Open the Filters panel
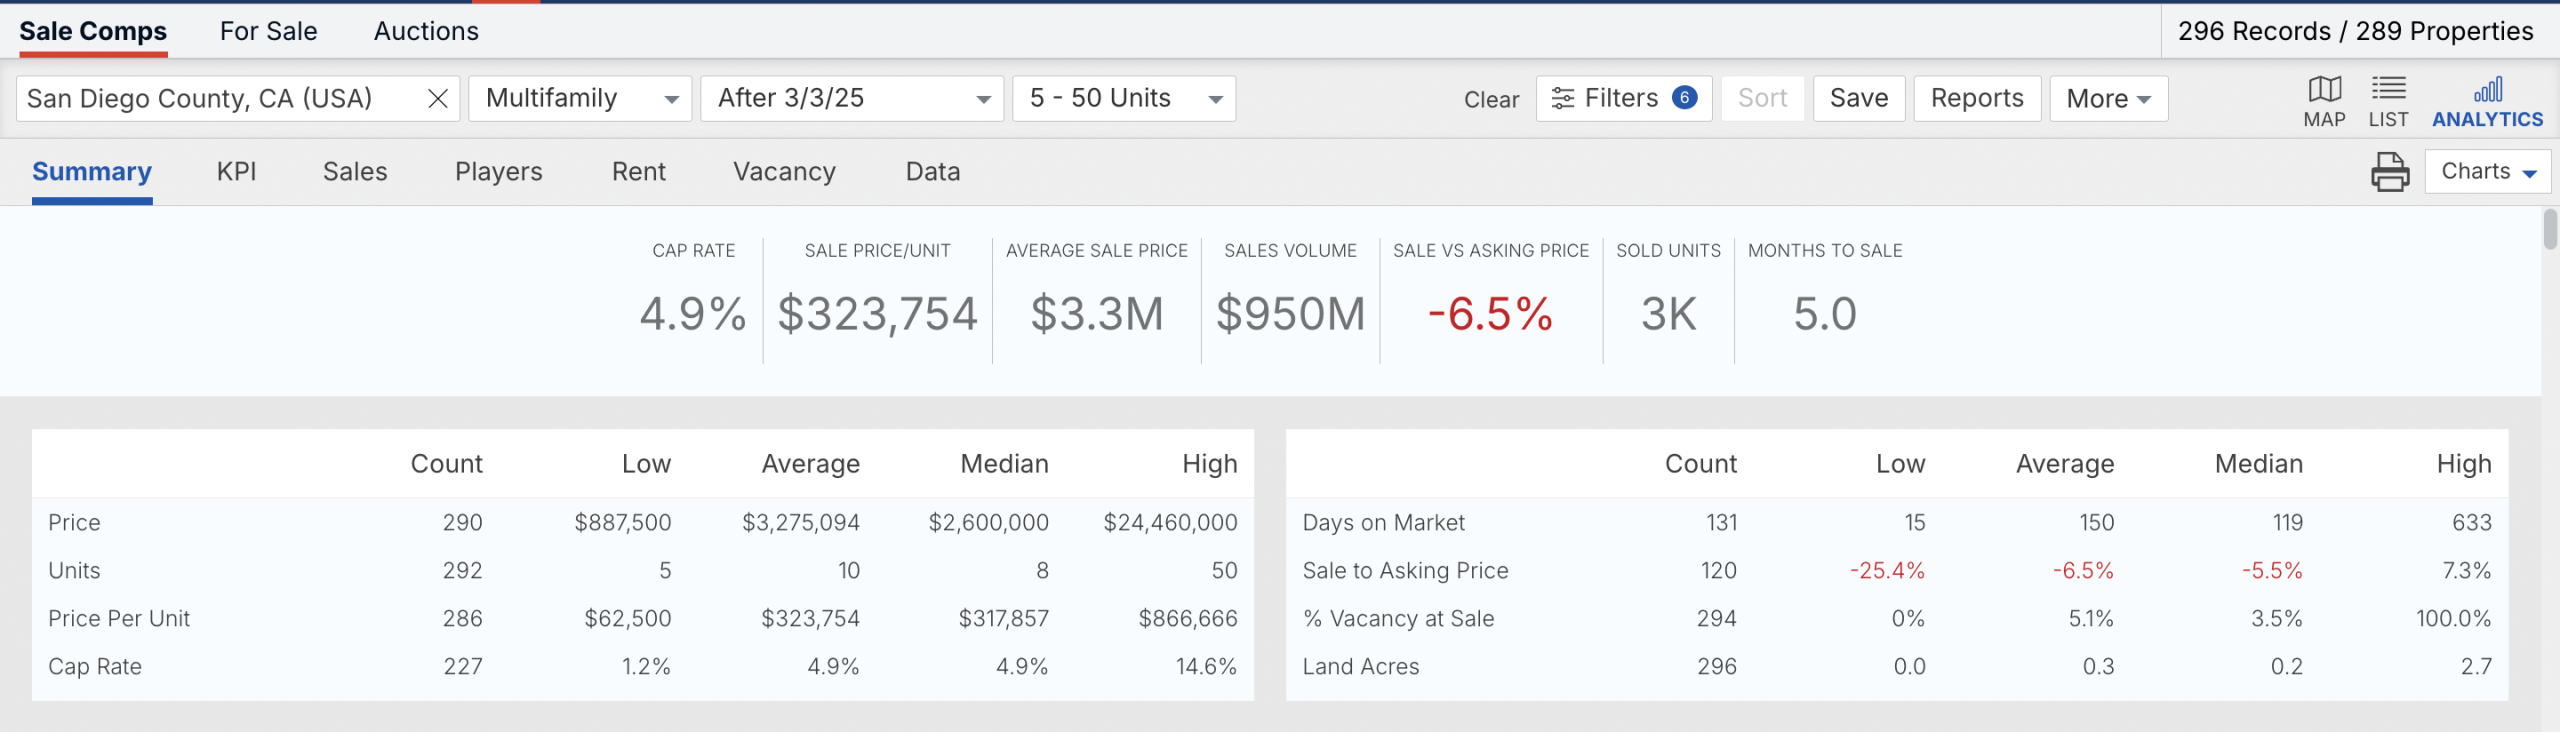This screenshot has height=732, width=2560. tap(1623, 99)
